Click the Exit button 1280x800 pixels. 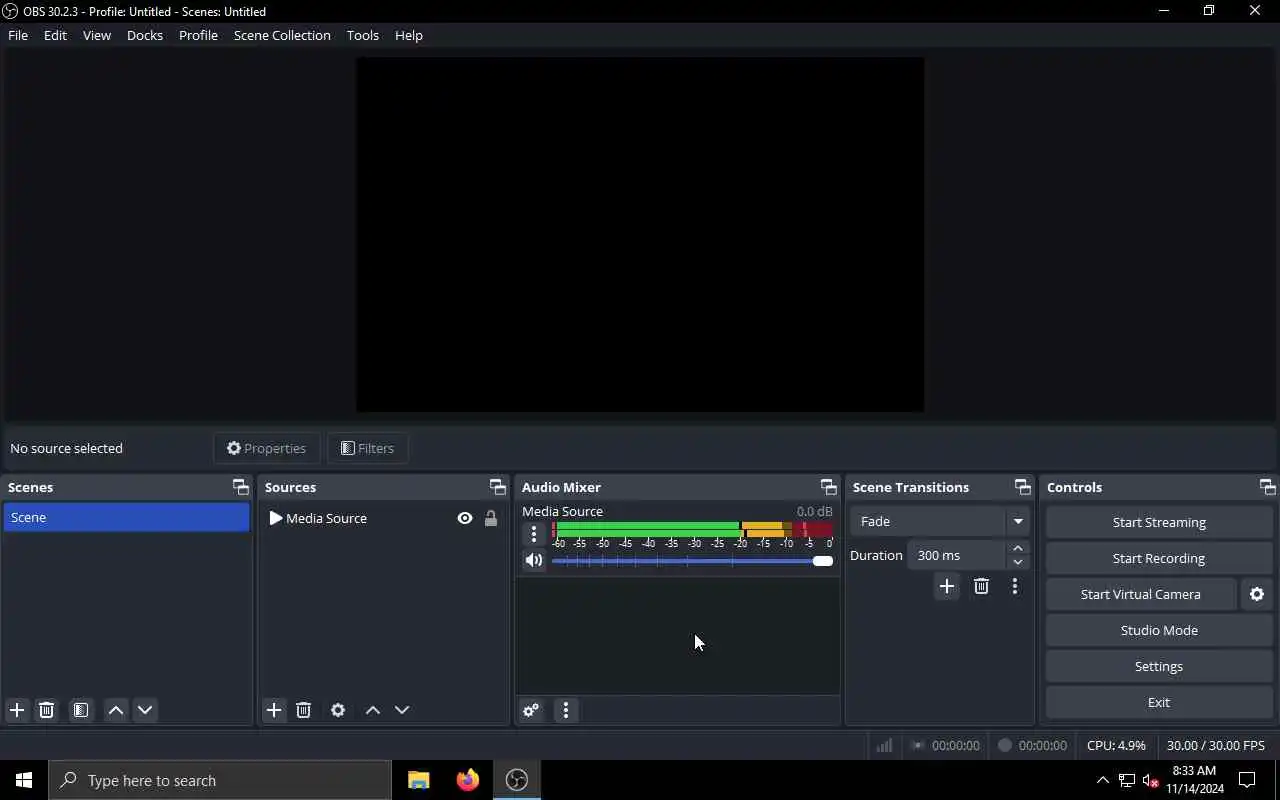[1159, 702]
